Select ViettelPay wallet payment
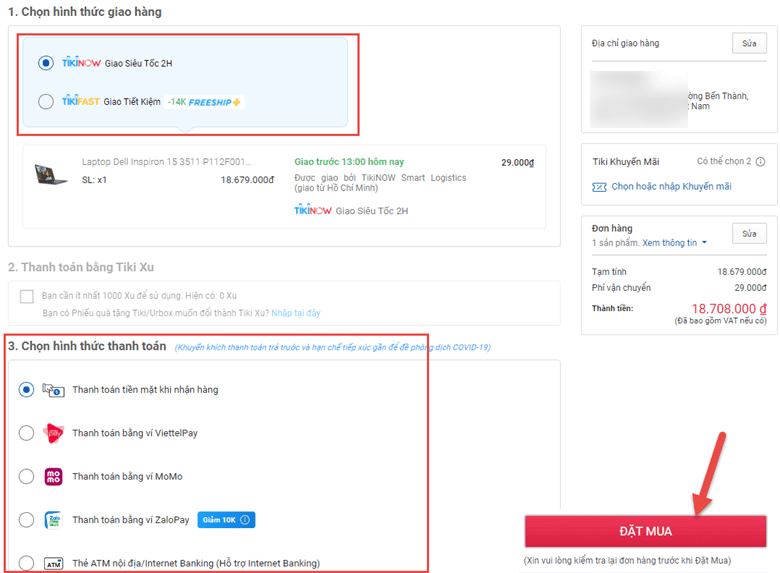The width and height of the screenshot is (780, 573). point(26,433)
